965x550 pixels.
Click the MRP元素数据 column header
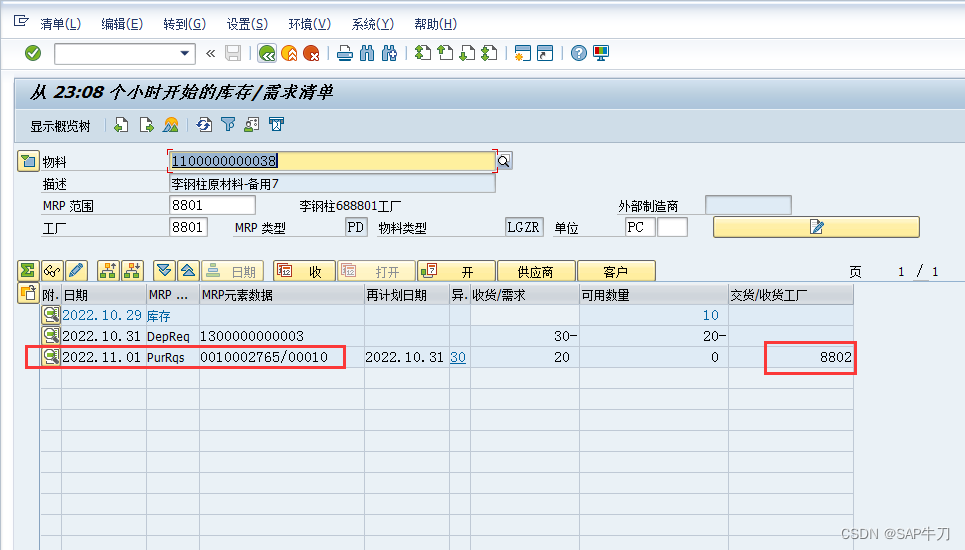282,295
